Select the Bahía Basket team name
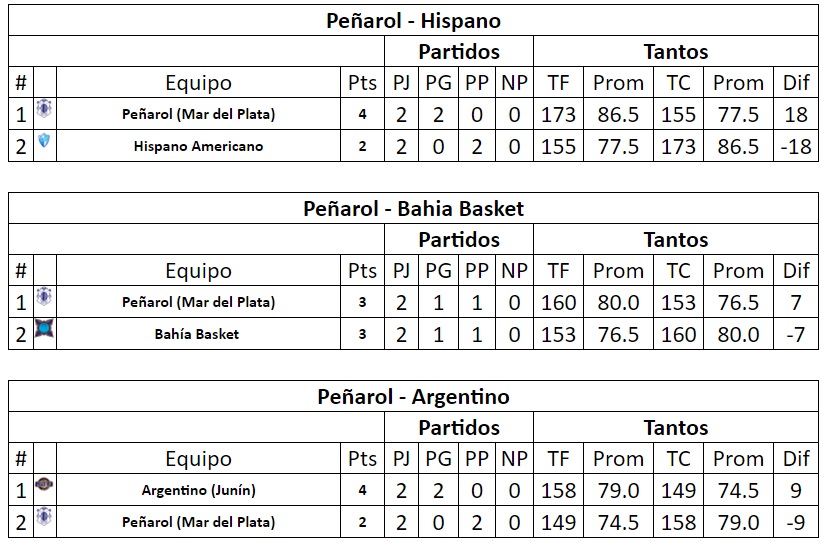The height and width of the screenshot is (547, 825). (197, 334)
